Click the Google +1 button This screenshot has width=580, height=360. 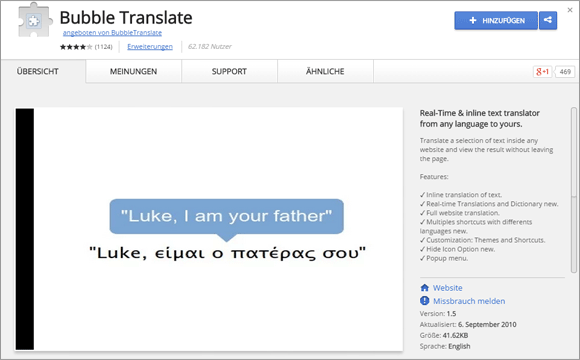(x=542, y=72)
